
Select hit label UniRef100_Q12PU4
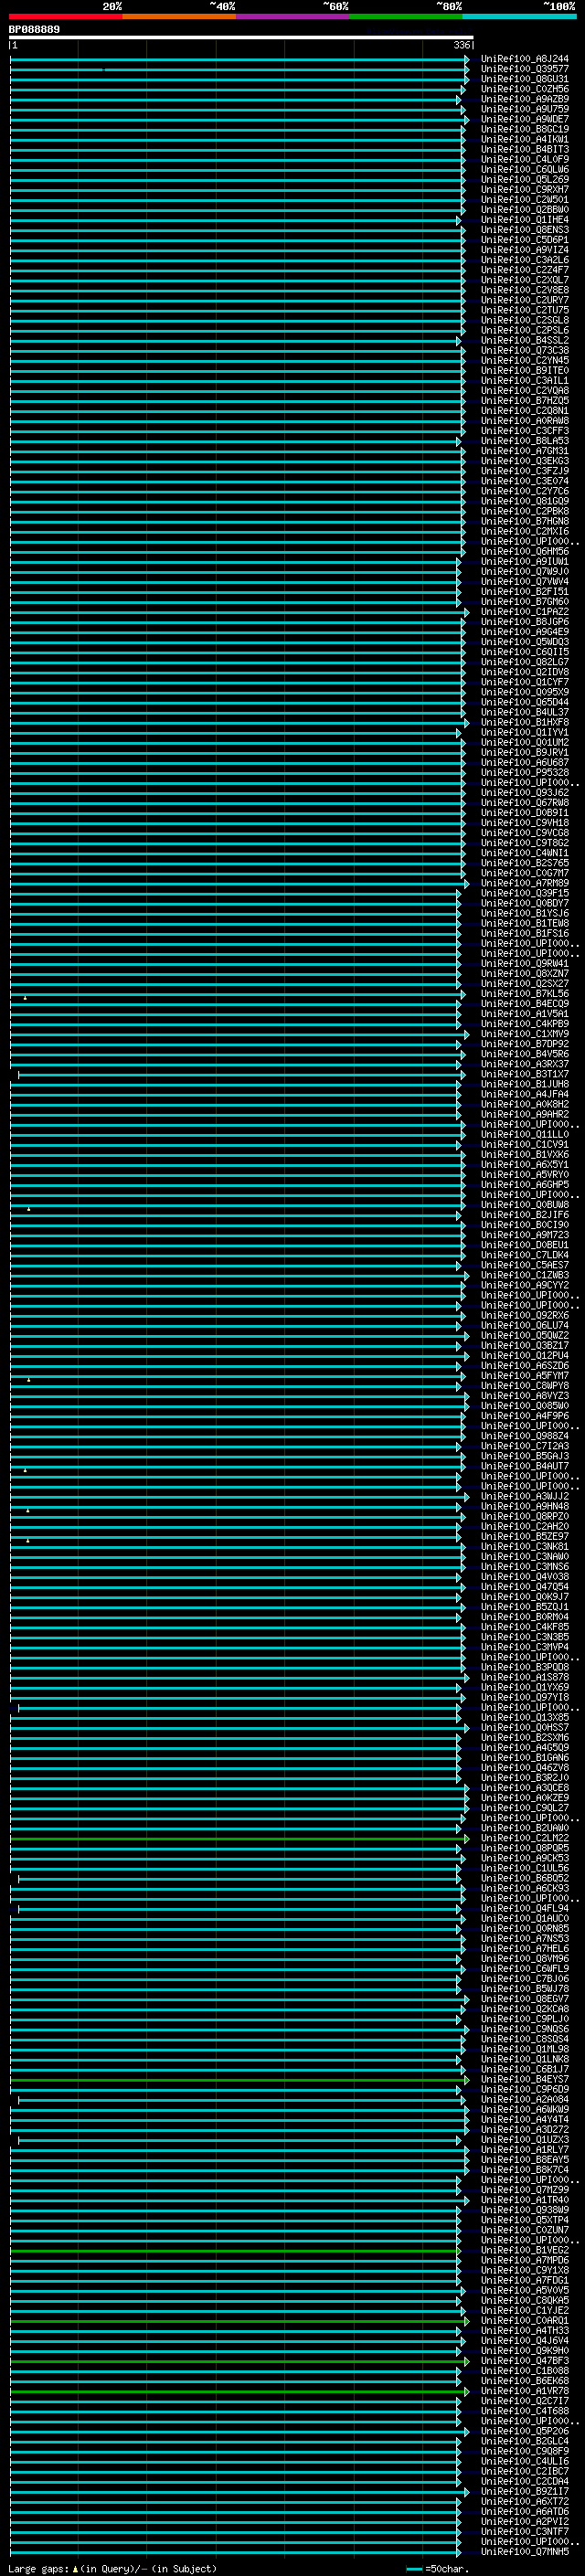point(525,1356)
